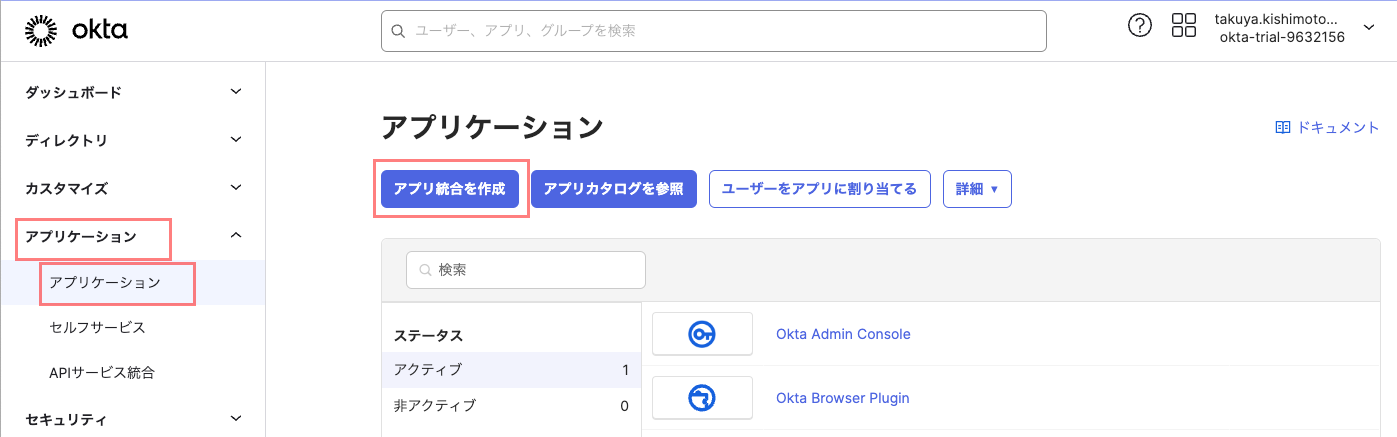Viewport: 1397px width, 437px height.
Task: Open the account dropdown for takuya.kishimoto
Action: click(1368, 27)
